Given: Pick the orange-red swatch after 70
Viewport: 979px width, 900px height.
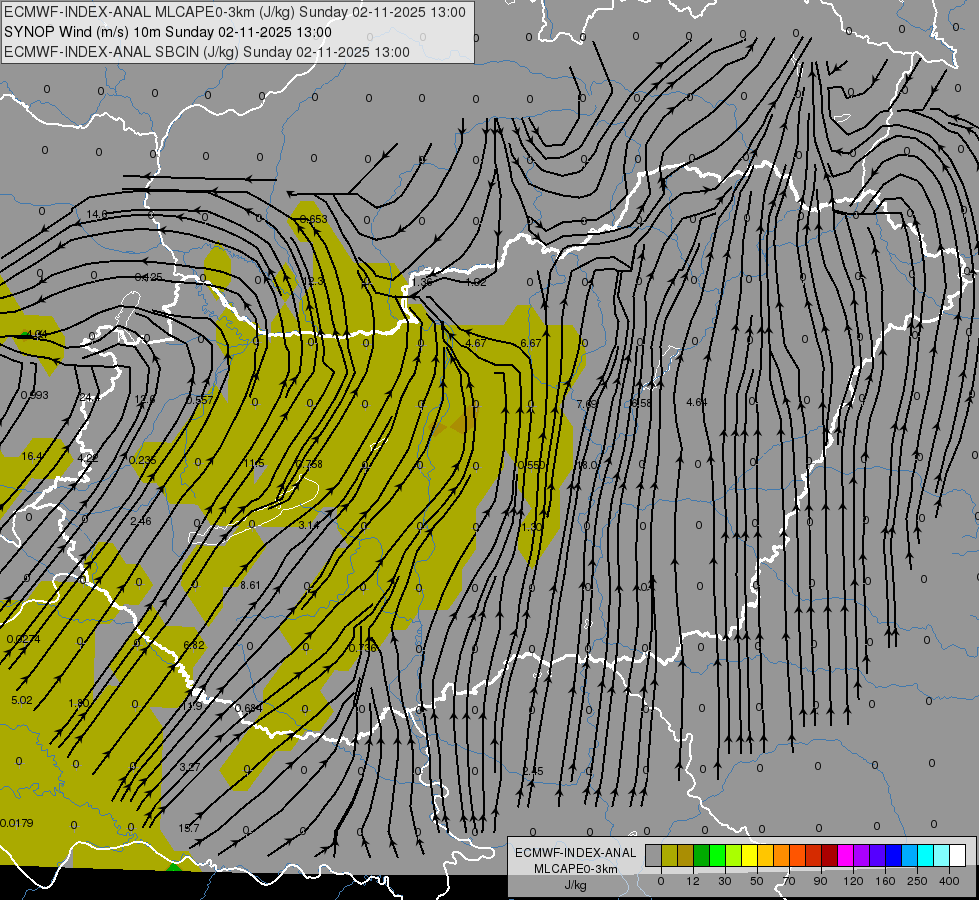Looking at the screenshot, I should click(x=797, y=856).
